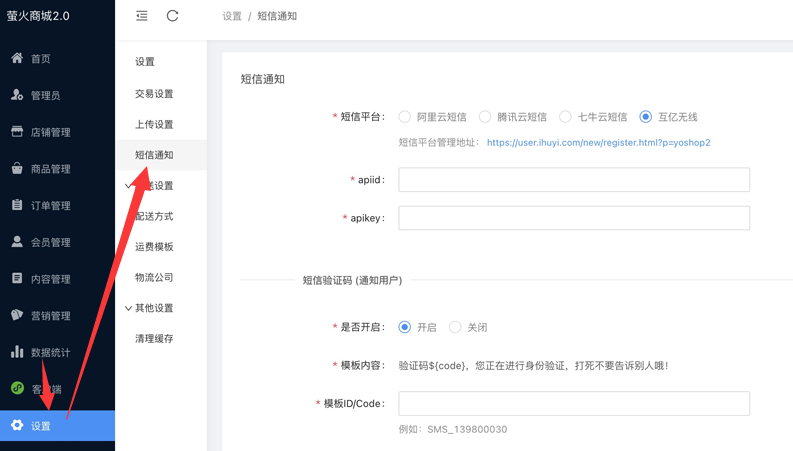
Task: Open 会员管理 menu in sidebar
Action: (50, 242)
